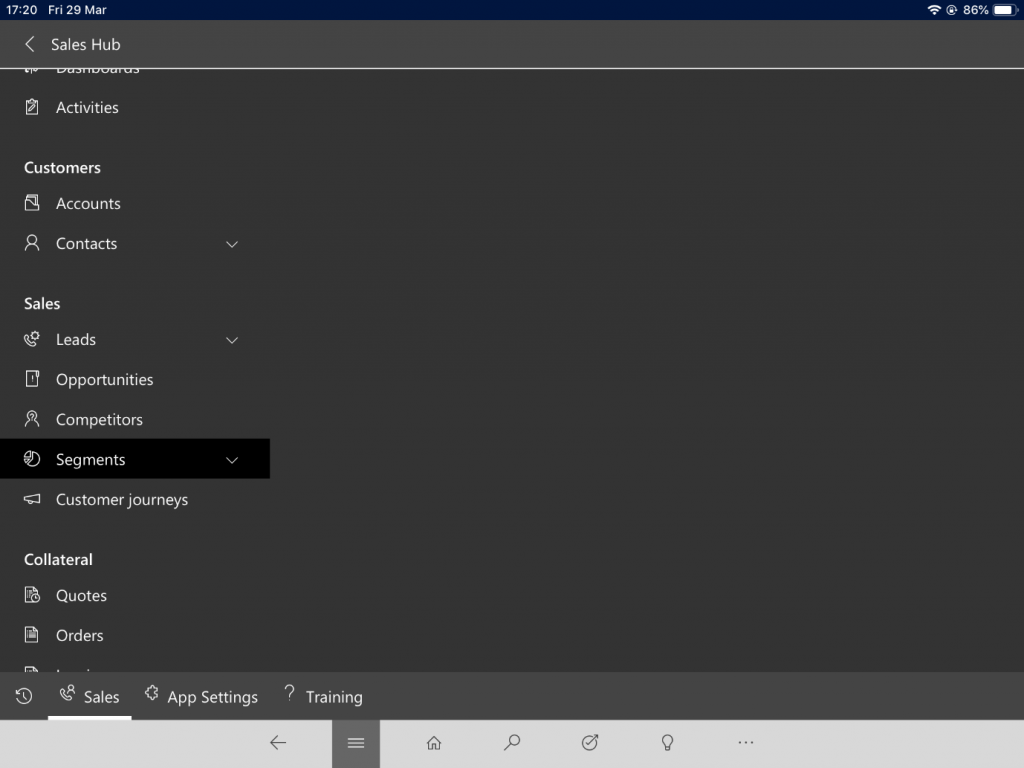Open the Training area tab
This screenshot has width=1024, height=768.
click(x=322, y=696)
